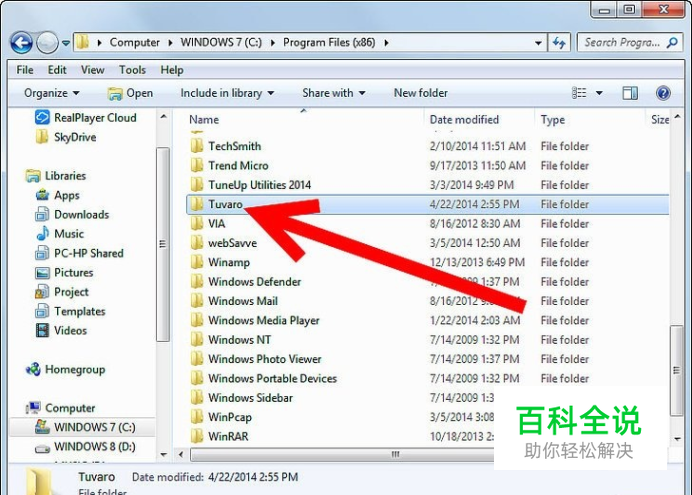Open the View menu
Viewport: 692px width, 495px height.
[x=92, y=70]
